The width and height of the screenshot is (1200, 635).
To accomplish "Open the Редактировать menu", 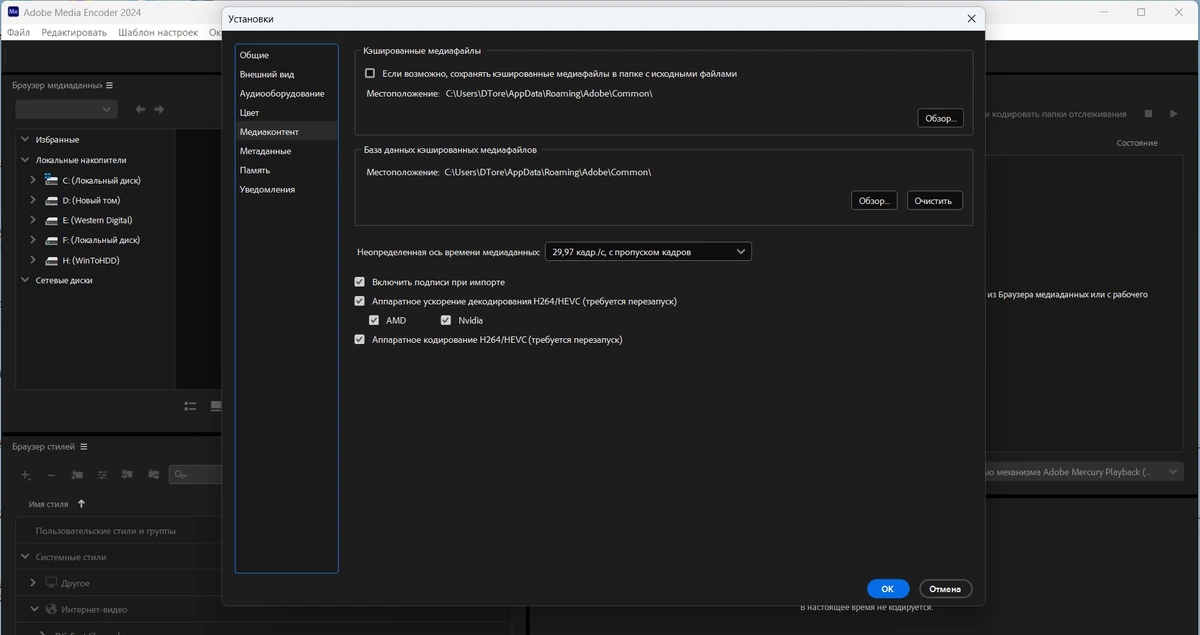I will tap(74, 32).
